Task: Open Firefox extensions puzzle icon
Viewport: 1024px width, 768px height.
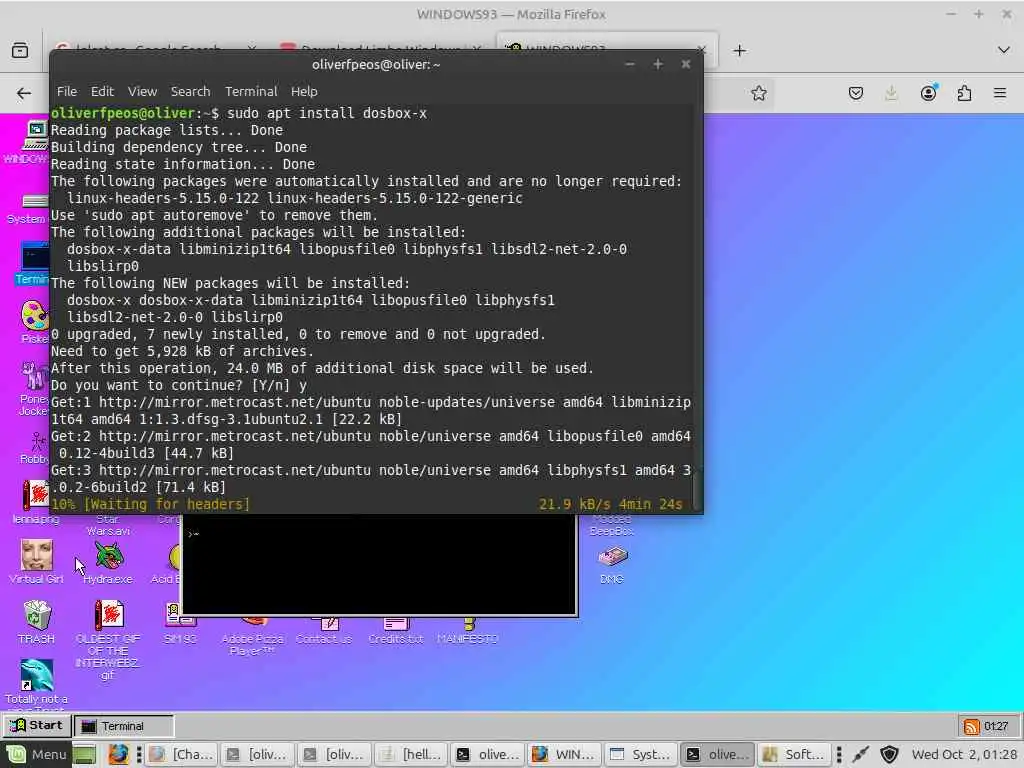Action: (964, 93)
